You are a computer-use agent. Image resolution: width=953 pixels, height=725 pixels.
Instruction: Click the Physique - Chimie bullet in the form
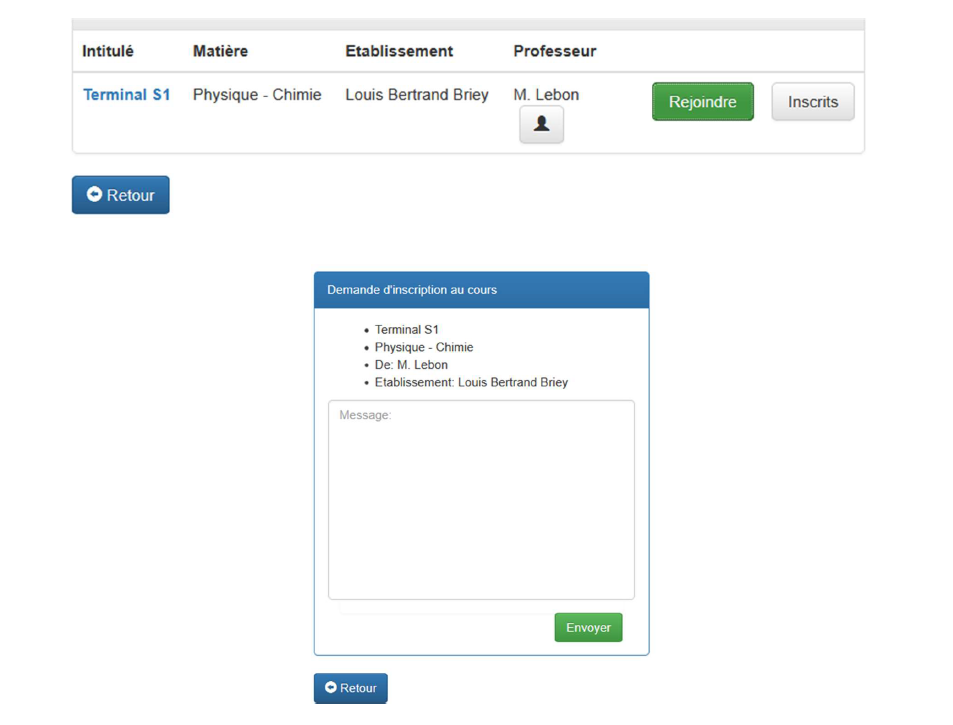coord(424,347)
